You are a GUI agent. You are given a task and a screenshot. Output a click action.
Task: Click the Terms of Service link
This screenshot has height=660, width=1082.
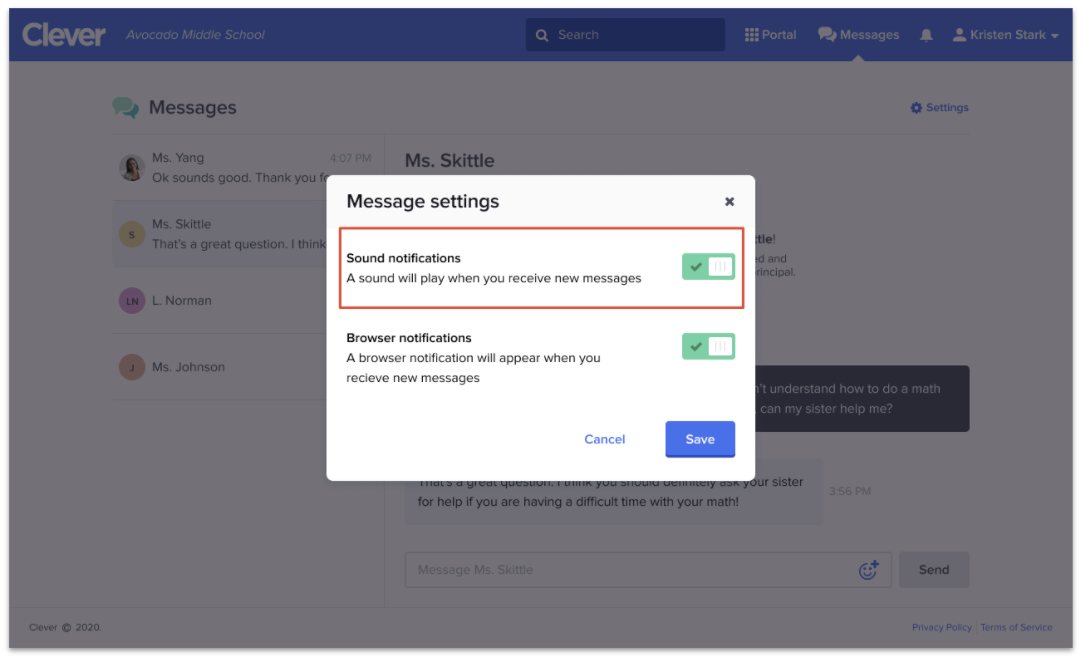coord(1016,627)
